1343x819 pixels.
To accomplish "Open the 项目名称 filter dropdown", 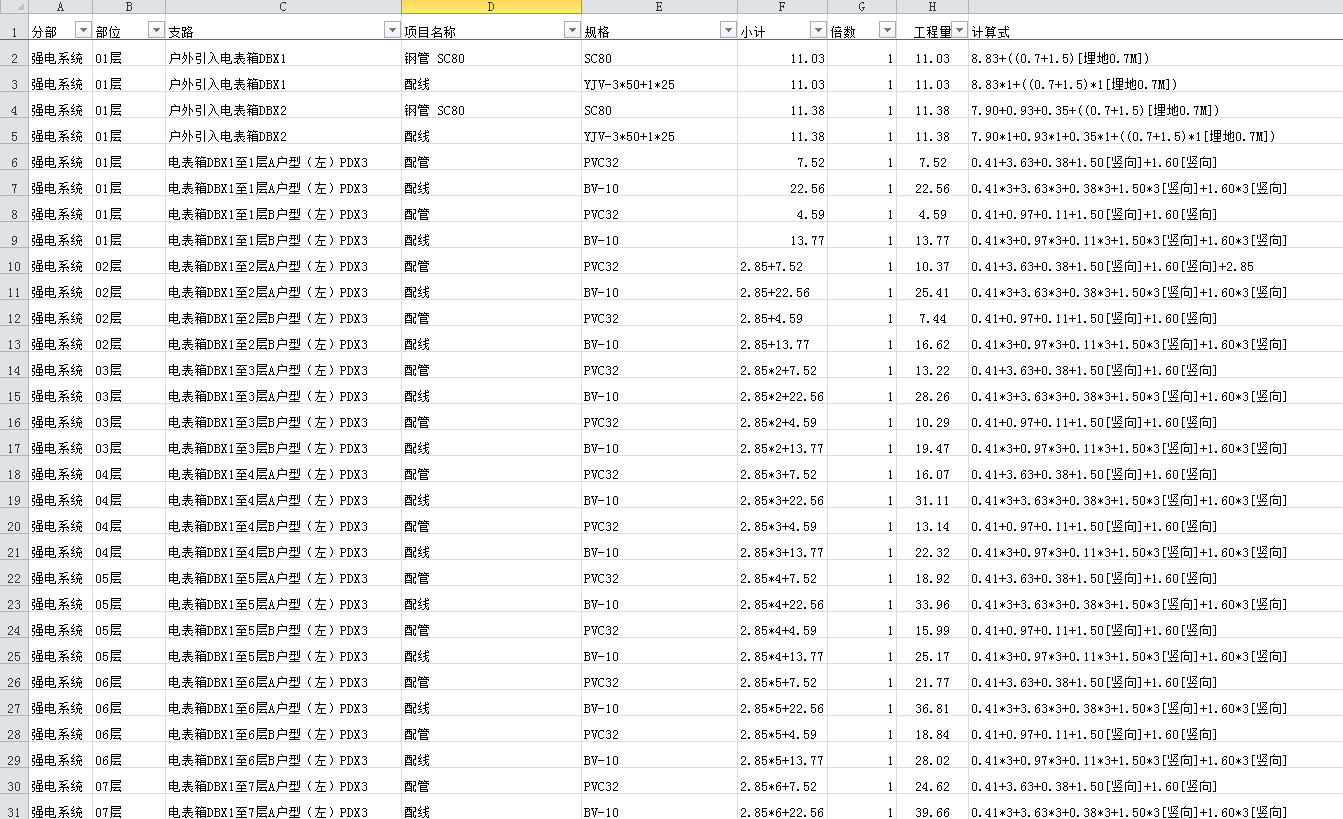I will [572, 31].
